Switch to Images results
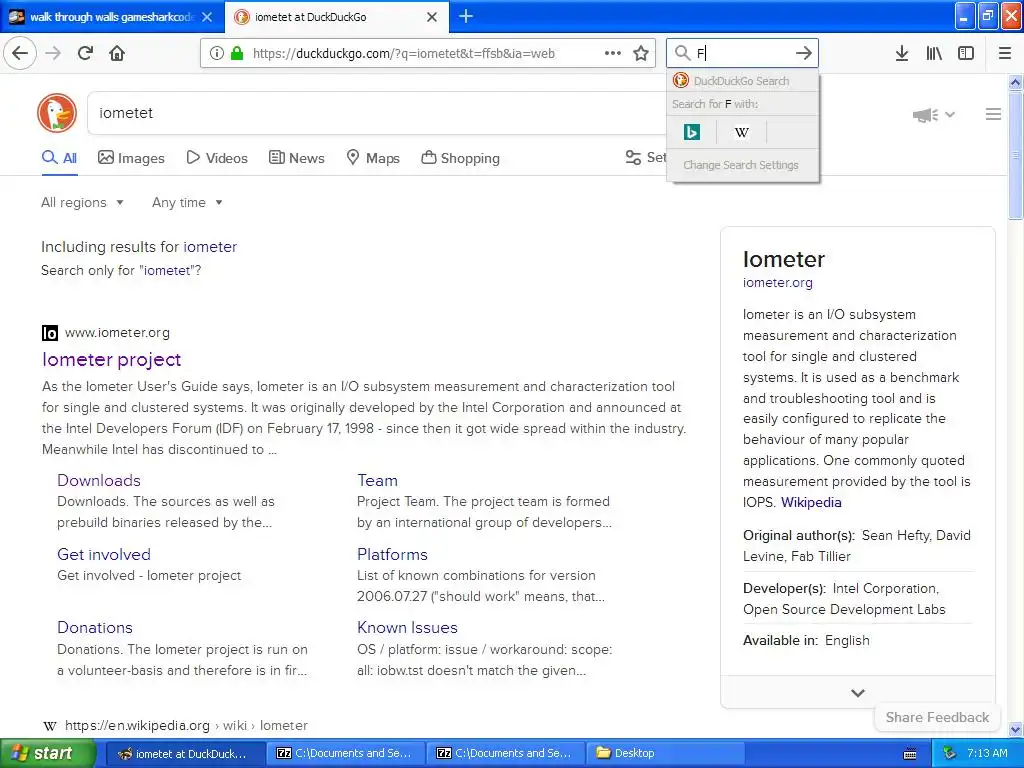Viewport: 1024px width, 768px height. [x=131, y=158]
